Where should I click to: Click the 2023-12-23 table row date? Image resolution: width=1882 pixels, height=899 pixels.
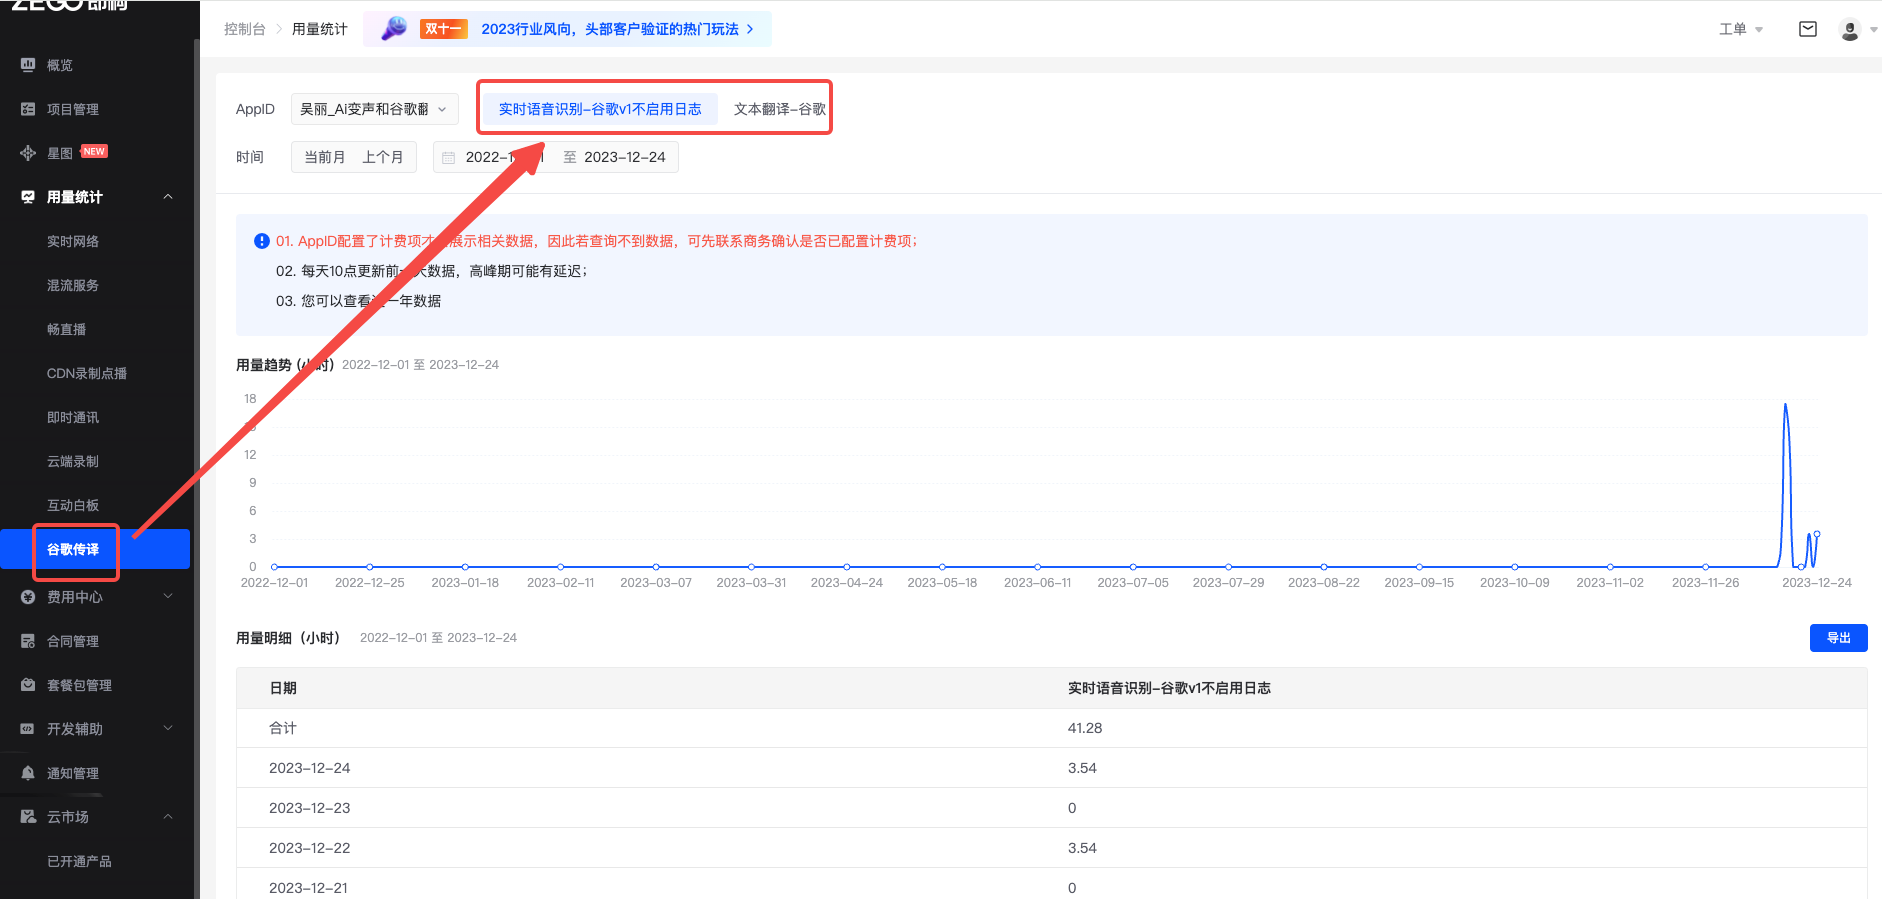coord(309,808)
